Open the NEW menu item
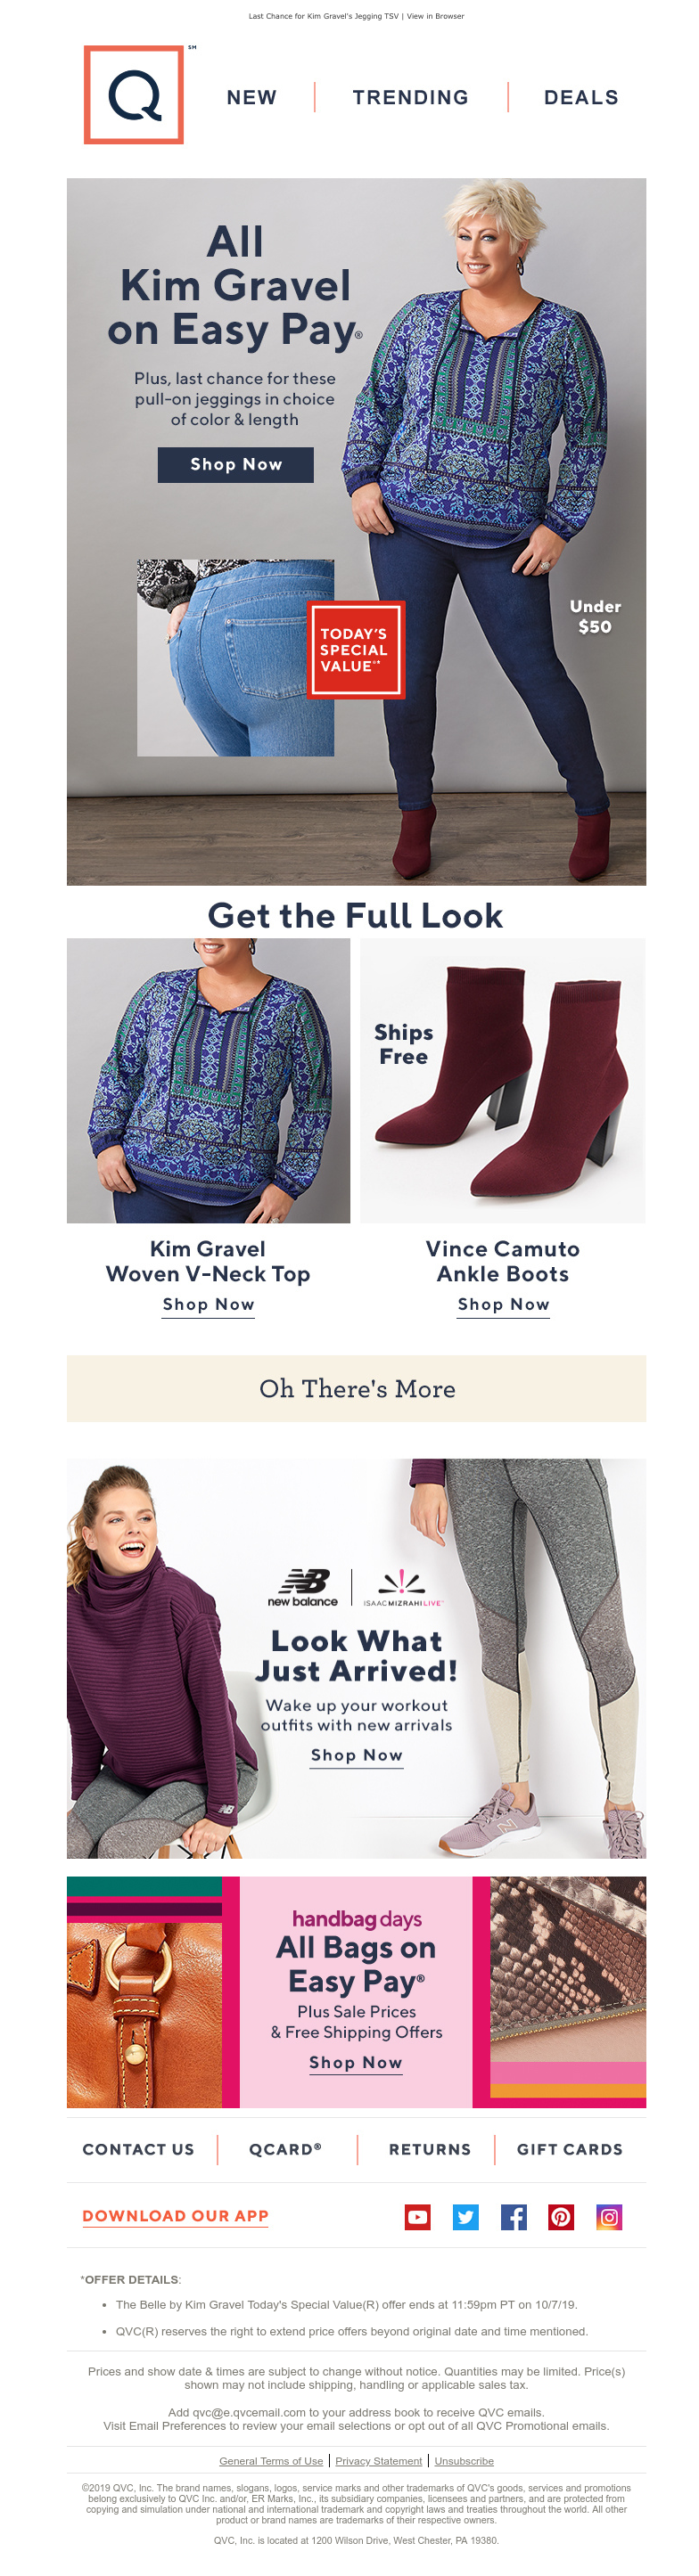This screenshot has height=2576, width=699. pyautogui.click(x=252, y=97)
